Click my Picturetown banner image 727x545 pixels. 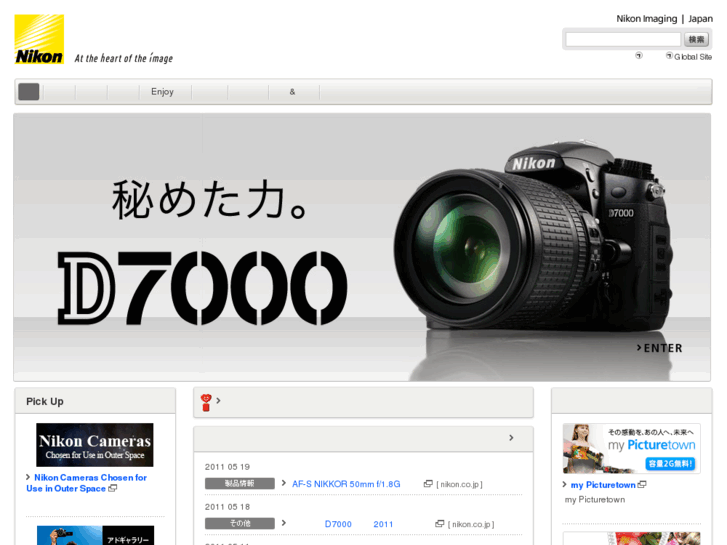(631, 448)
